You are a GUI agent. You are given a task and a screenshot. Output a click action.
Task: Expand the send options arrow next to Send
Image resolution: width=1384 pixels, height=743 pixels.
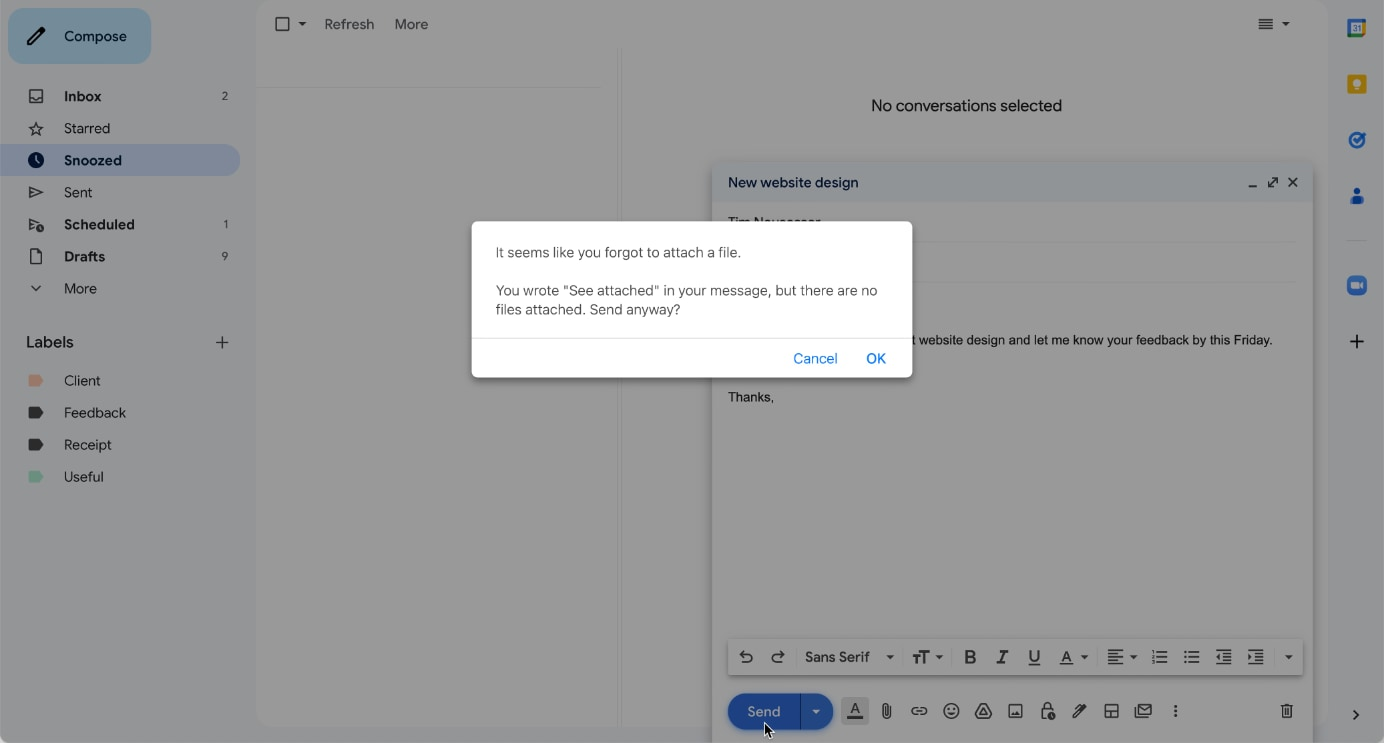(816, 711)
